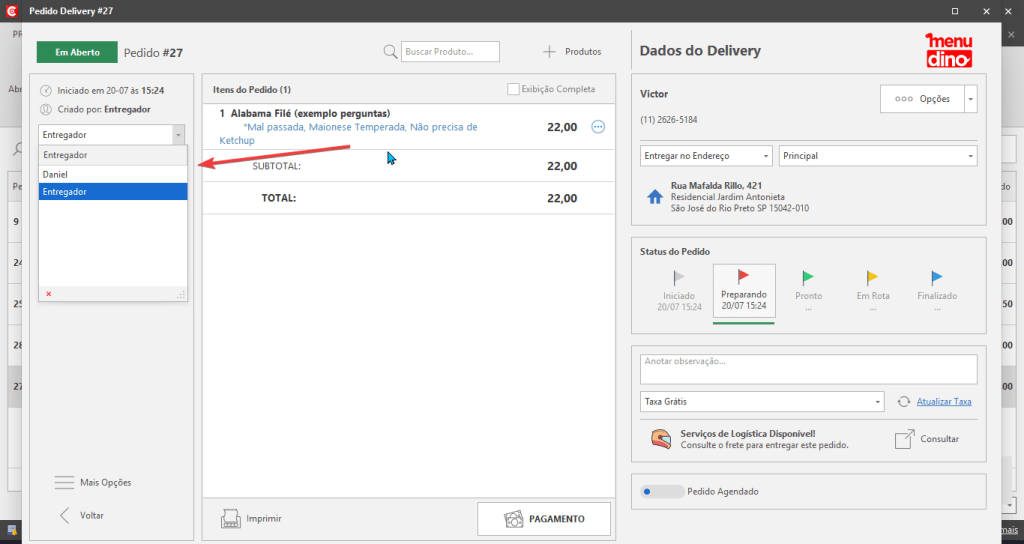The image size is (1024, 544).
Task: Expand the Opções button dropdown arrow
Action: 970,99
